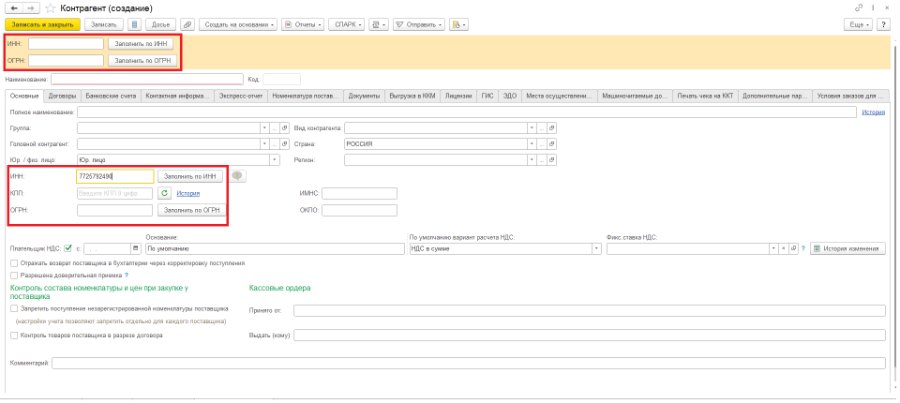Viewport: 900px width, 403px height.
Task: Open attached files via paperclip icon
Action: pyautogui.click(x=187, y=25)
